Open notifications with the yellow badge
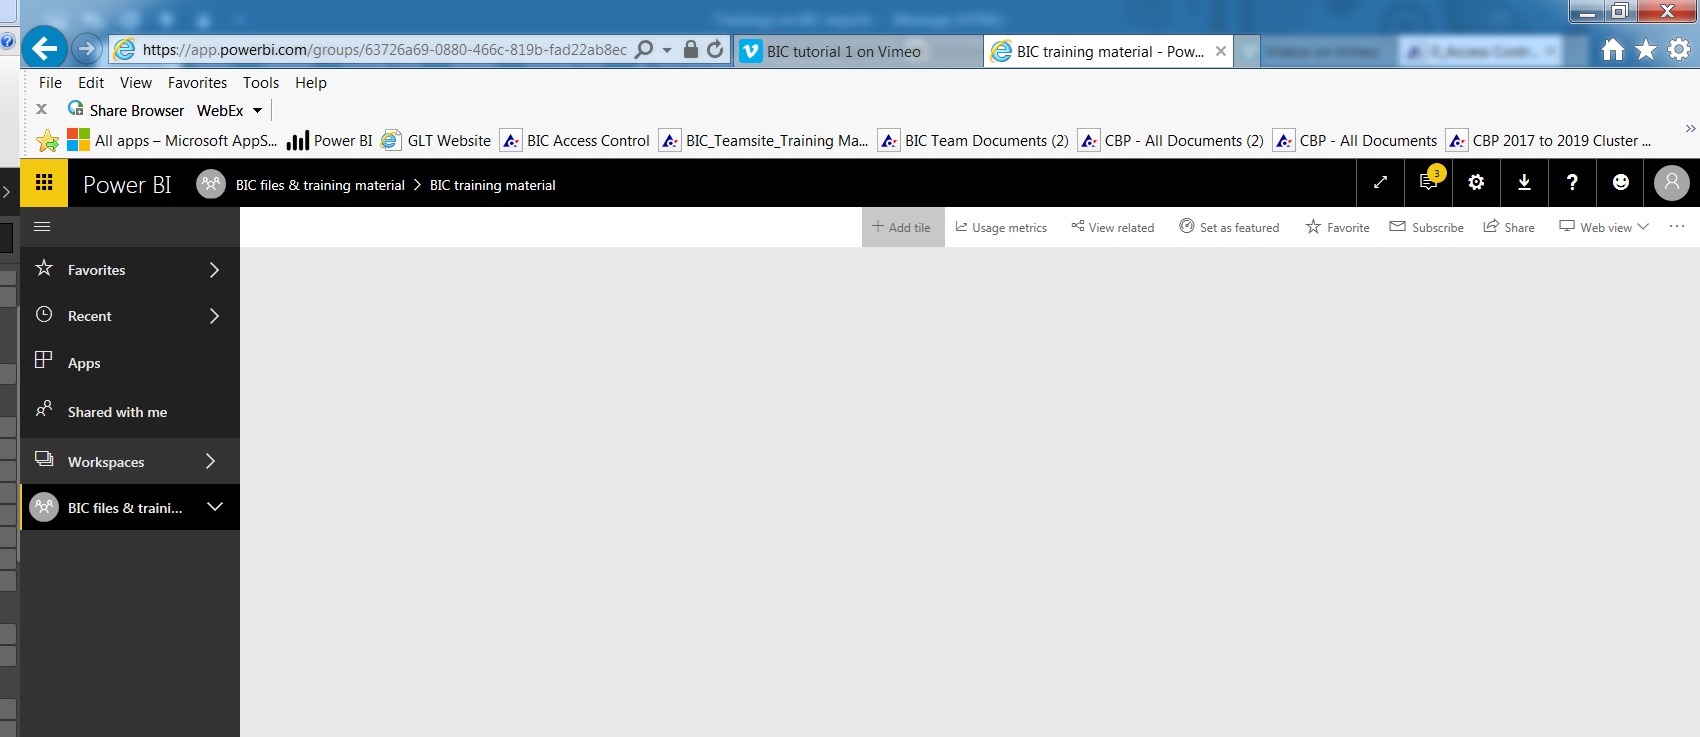Screen dimensions: 1700x737 1428,183
